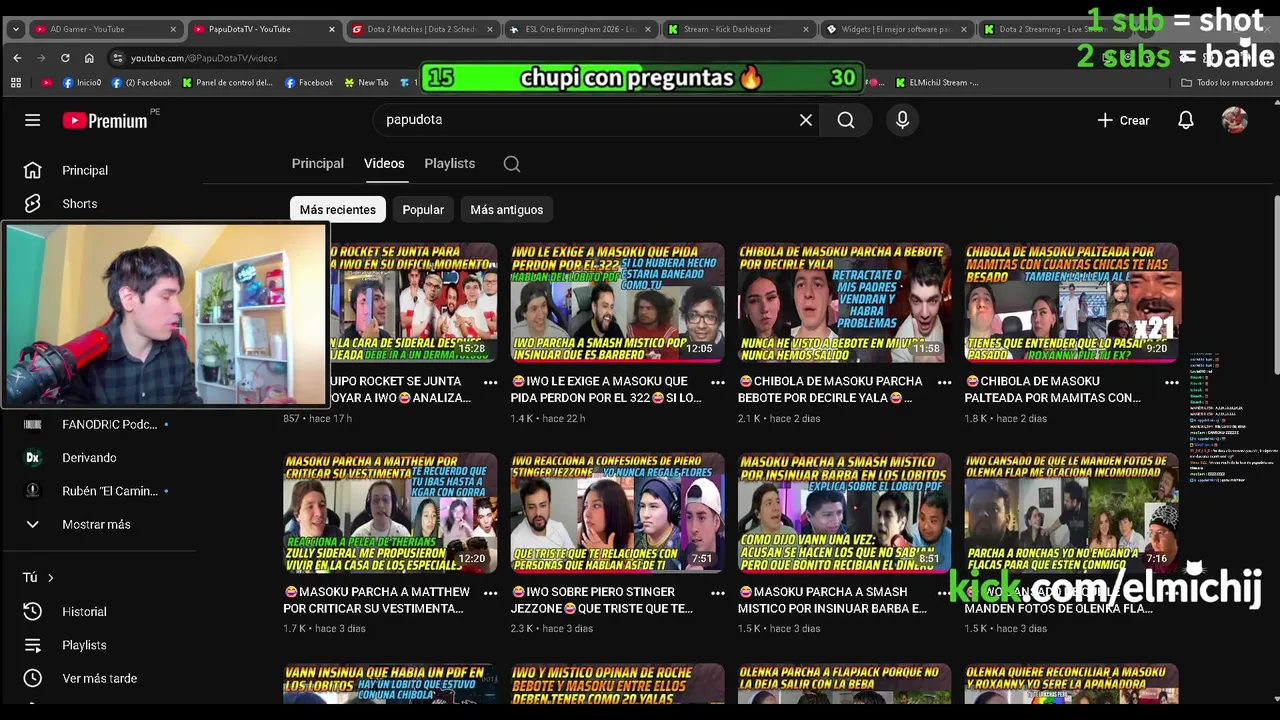Play CHIBOLA PALTEADA POR MAMITAS thumbnail
The width and height of the screenshot is (1280, 720).
coord(1071,302)
